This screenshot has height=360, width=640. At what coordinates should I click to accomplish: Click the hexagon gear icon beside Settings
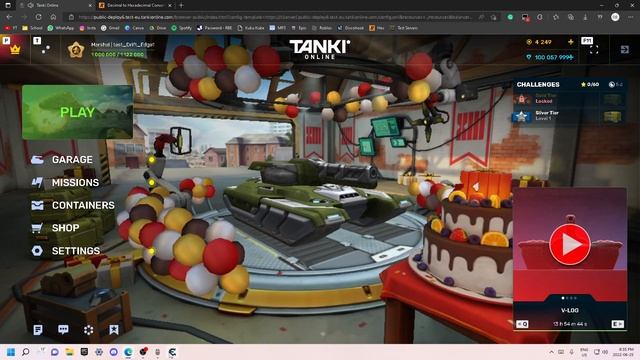pyautogui.click(x=37, y=251)
